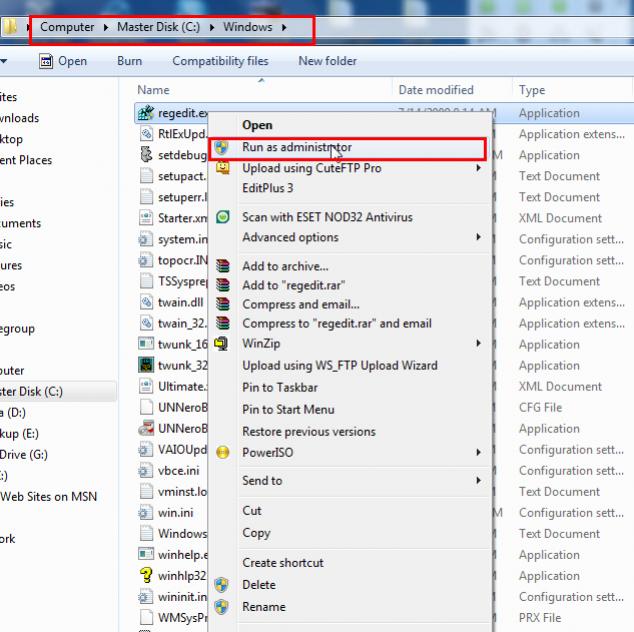Click the Burn toolbar button
The width and height of the screenshot is (634, 632).
tap(129, 61)
